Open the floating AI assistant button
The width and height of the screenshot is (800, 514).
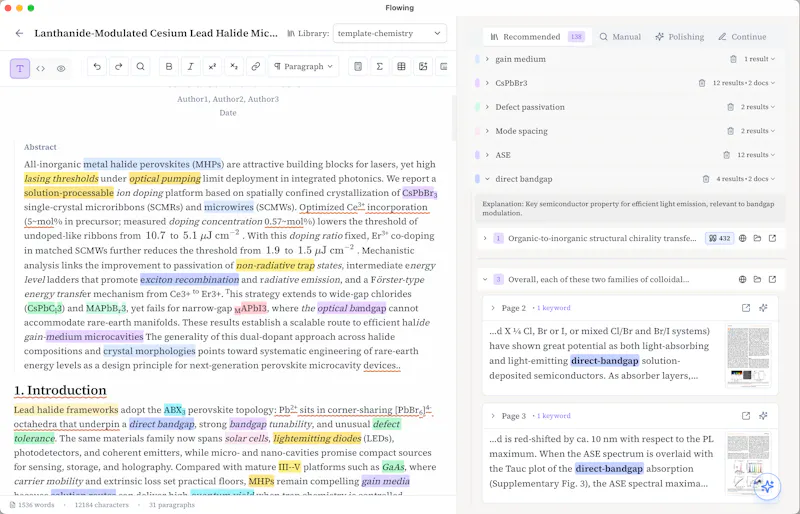point(767,486)
